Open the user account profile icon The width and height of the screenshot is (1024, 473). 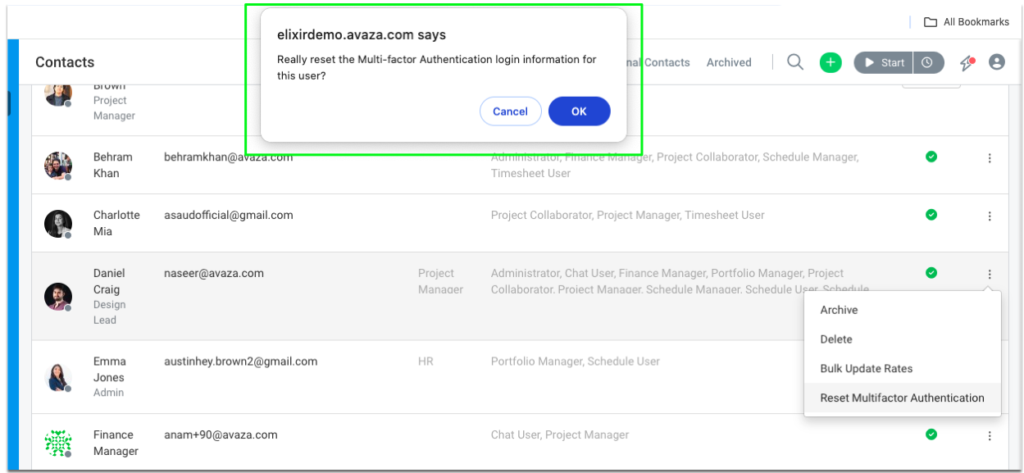click(996, 62)
